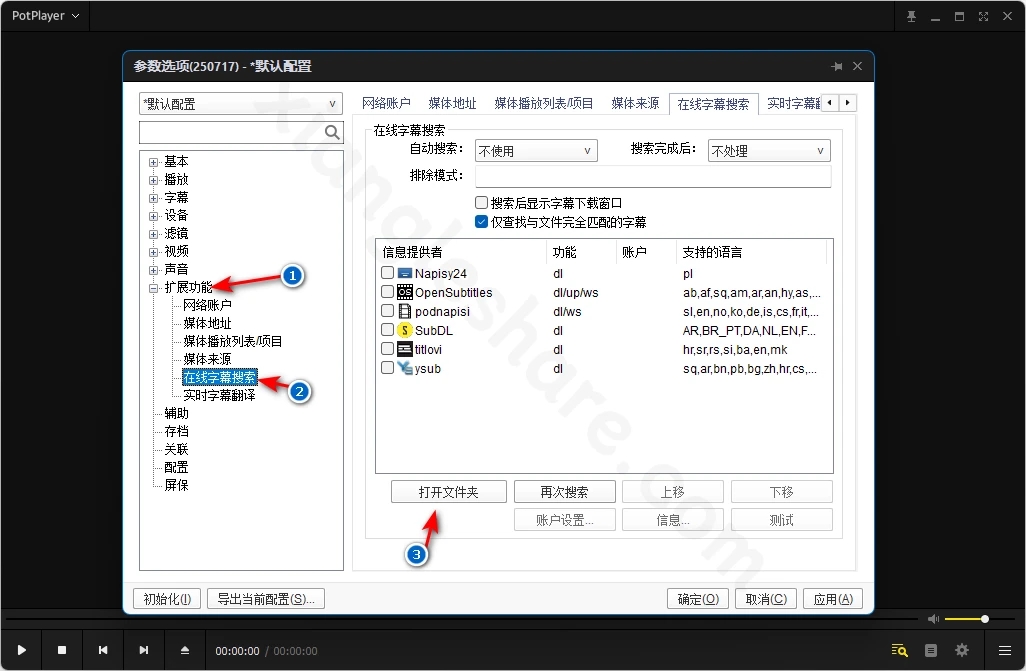Click the Play button in player bar
1026x671 pixels.
coord(22,650)
